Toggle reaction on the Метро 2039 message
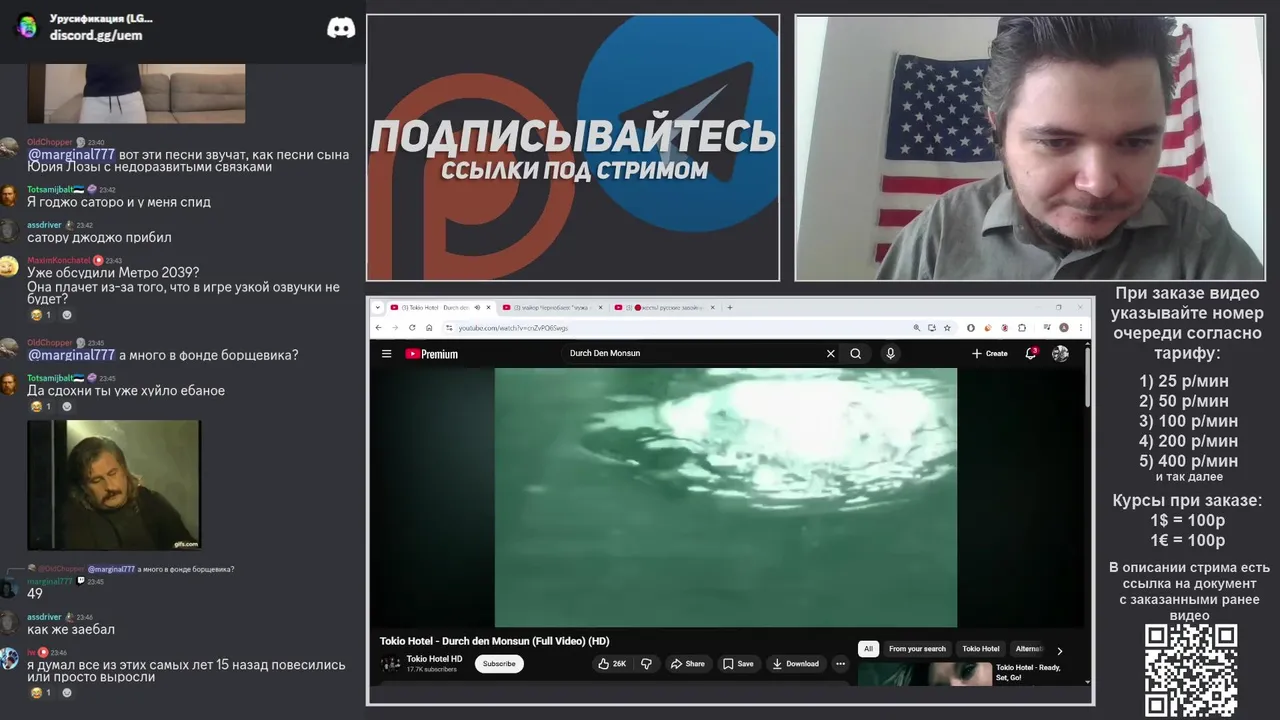Viewport: 1280px width, 720px height. (41, 315)
